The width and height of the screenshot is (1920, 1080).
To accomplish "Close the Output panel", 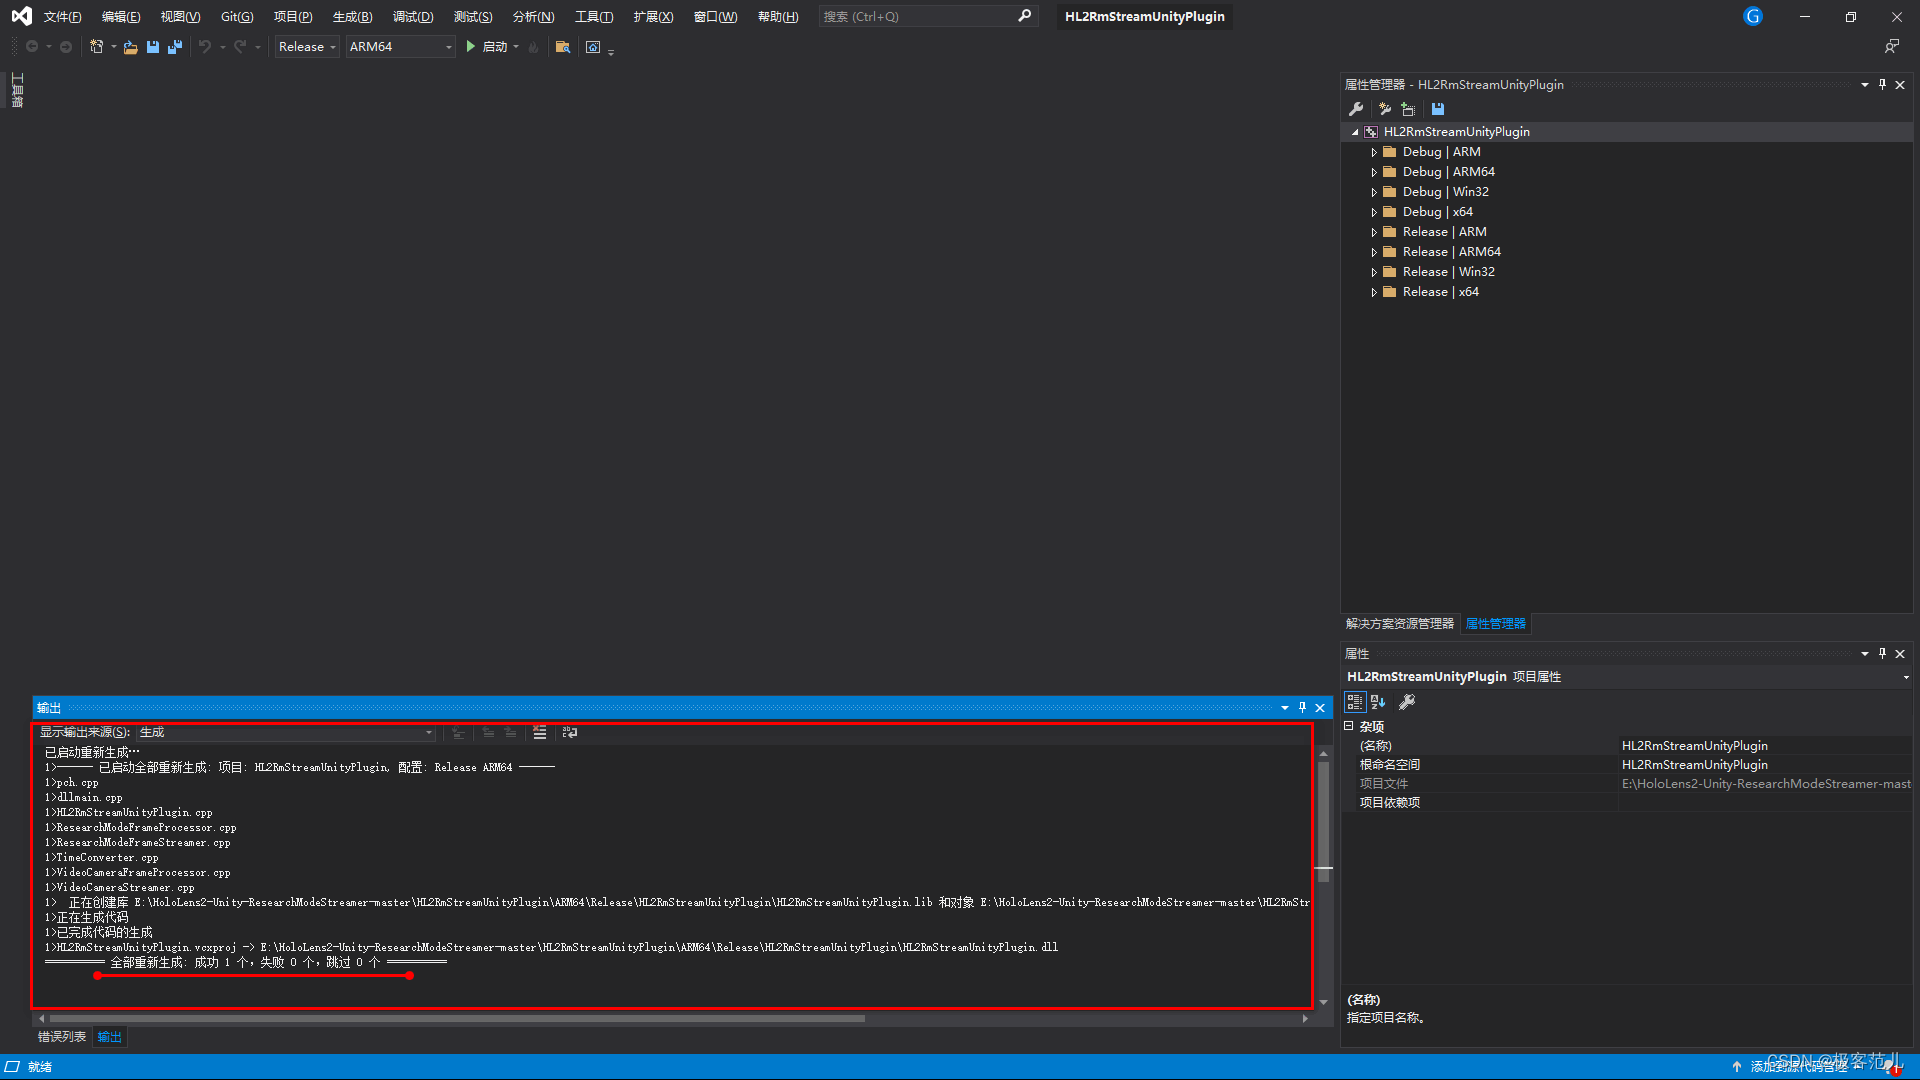I will click(1320, 708).
